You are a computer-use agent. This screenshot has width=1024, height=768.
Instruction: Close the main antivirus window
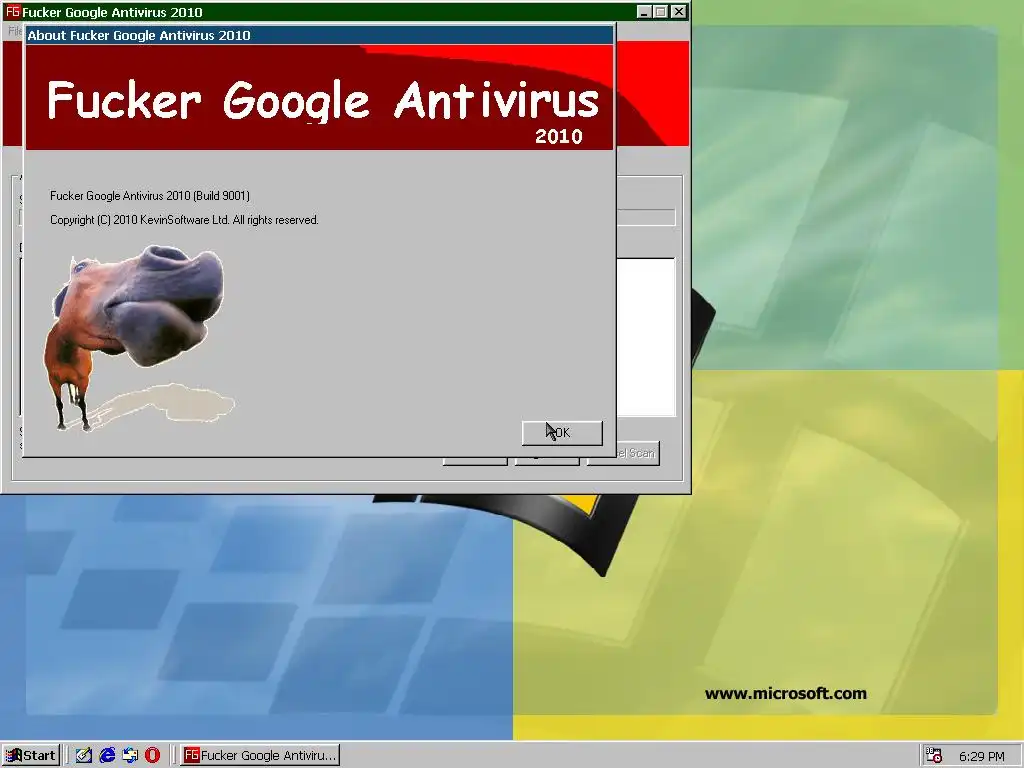[679, 12]
